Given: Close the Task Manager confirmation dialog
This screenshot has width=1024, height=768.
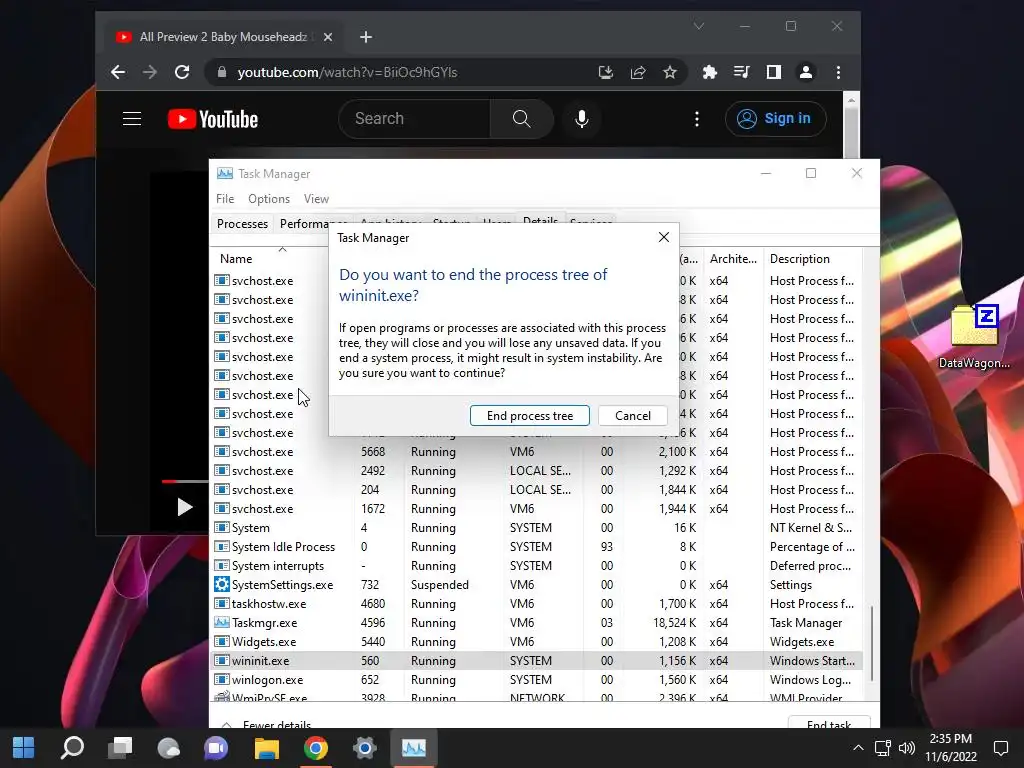Looking at the screenshot, I should click(664, 237).
